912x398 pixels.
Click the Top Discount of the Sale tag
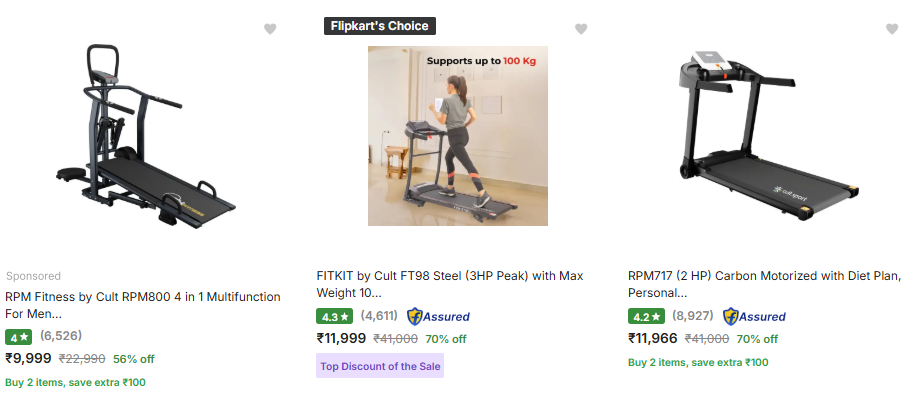pyautogui.click(x=380, y=366)
